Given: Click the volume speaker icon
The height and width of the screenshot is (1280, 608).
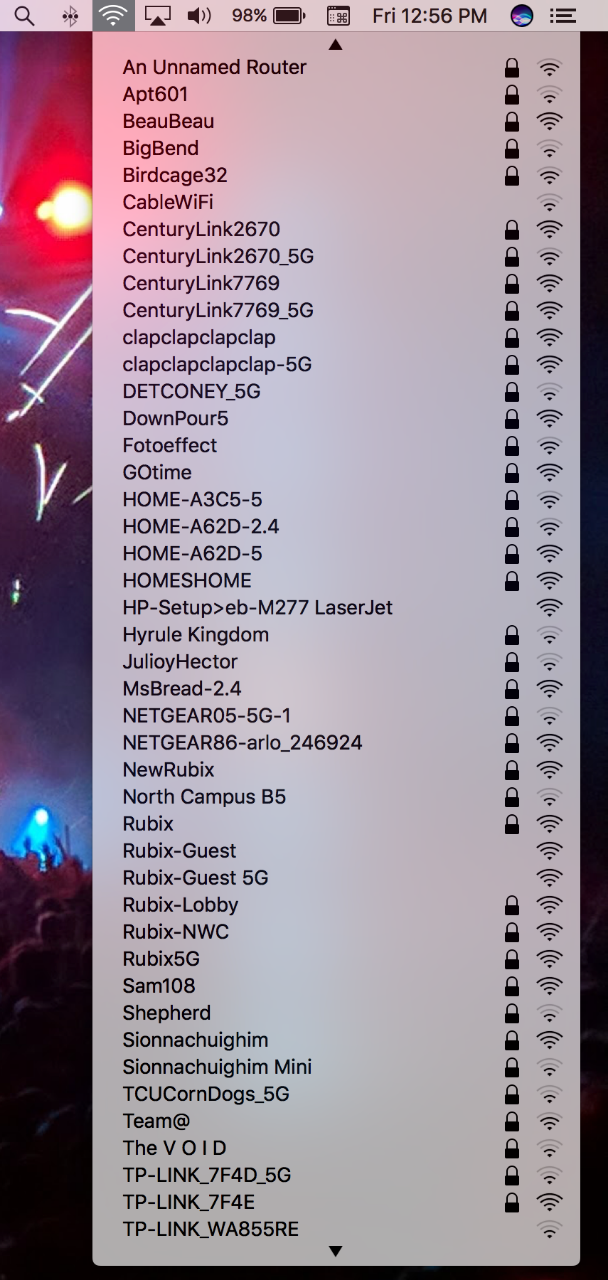Looking at the screenshot, I should coord(200,16).
